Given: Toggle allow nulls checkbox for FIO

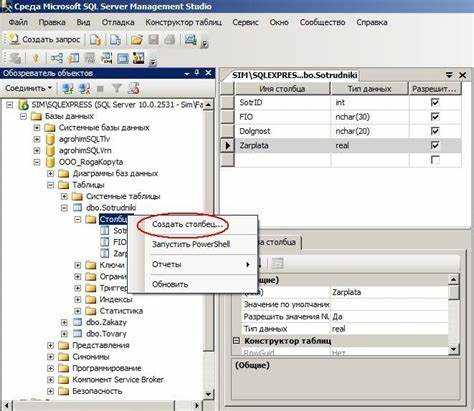Looking at the screenshot, I should pyautogui.click(x=435, y=116).
